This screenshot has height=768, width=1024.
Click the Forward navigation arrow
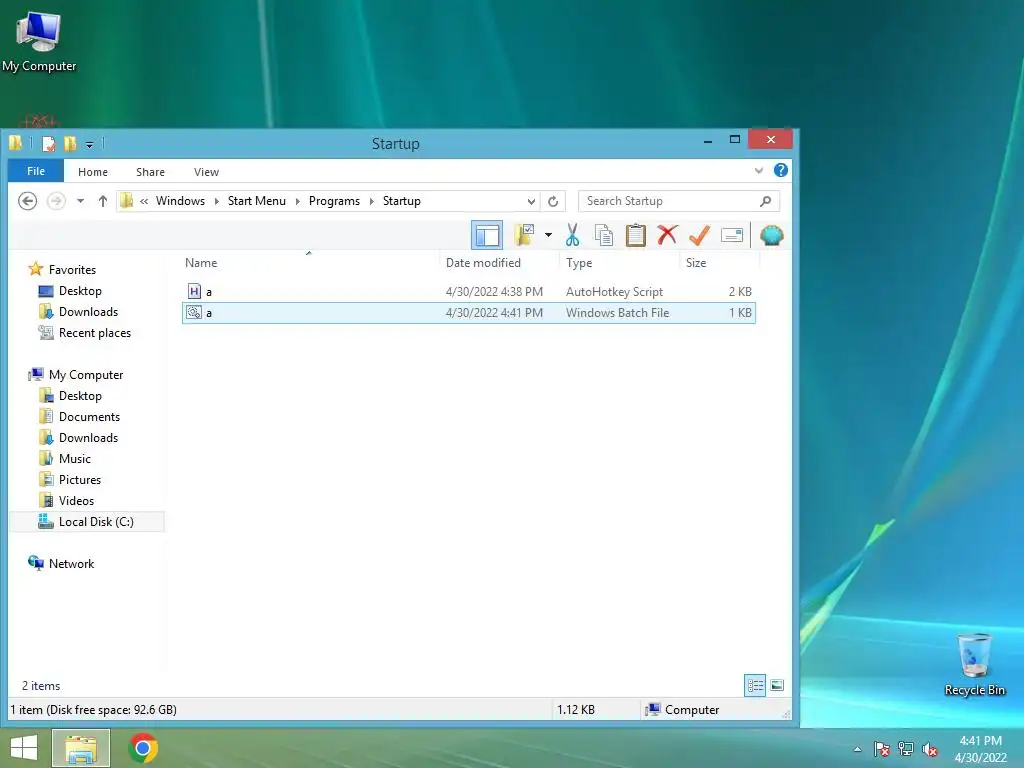coord(56,201)
